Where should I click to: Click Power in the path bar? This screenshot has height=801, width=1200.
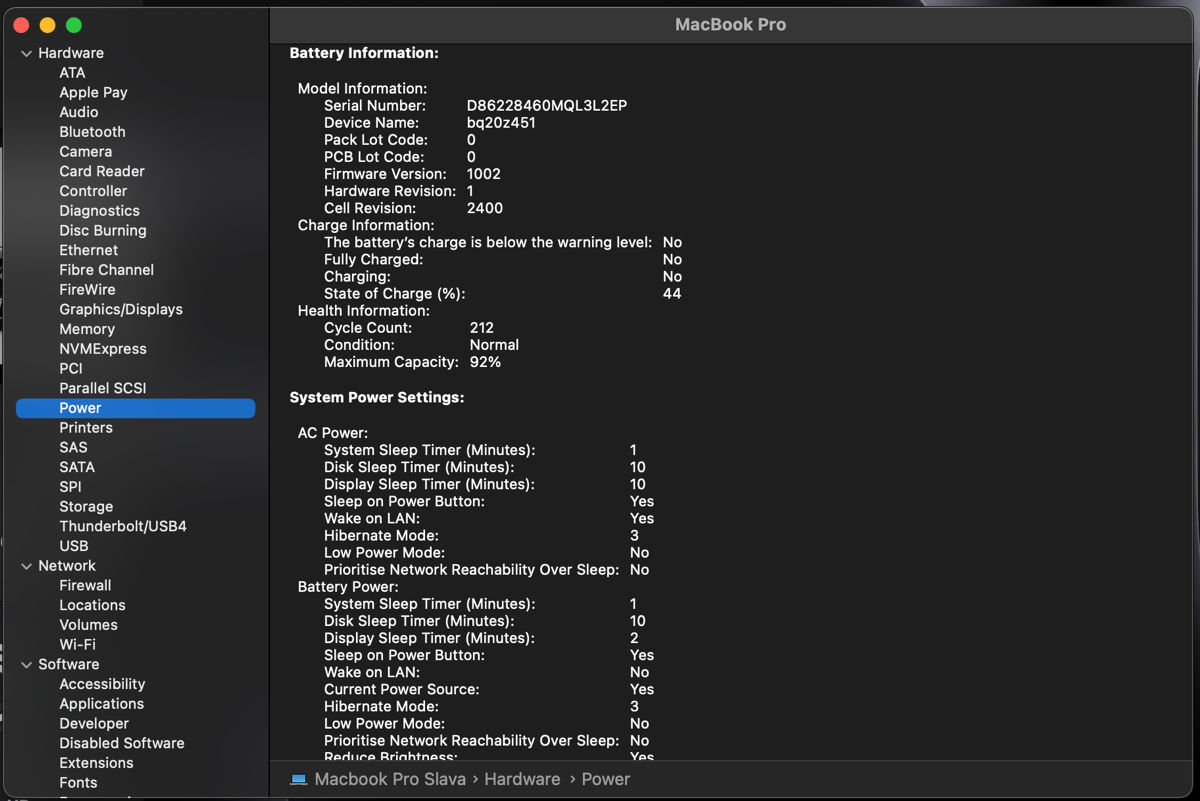click(606, 779)
